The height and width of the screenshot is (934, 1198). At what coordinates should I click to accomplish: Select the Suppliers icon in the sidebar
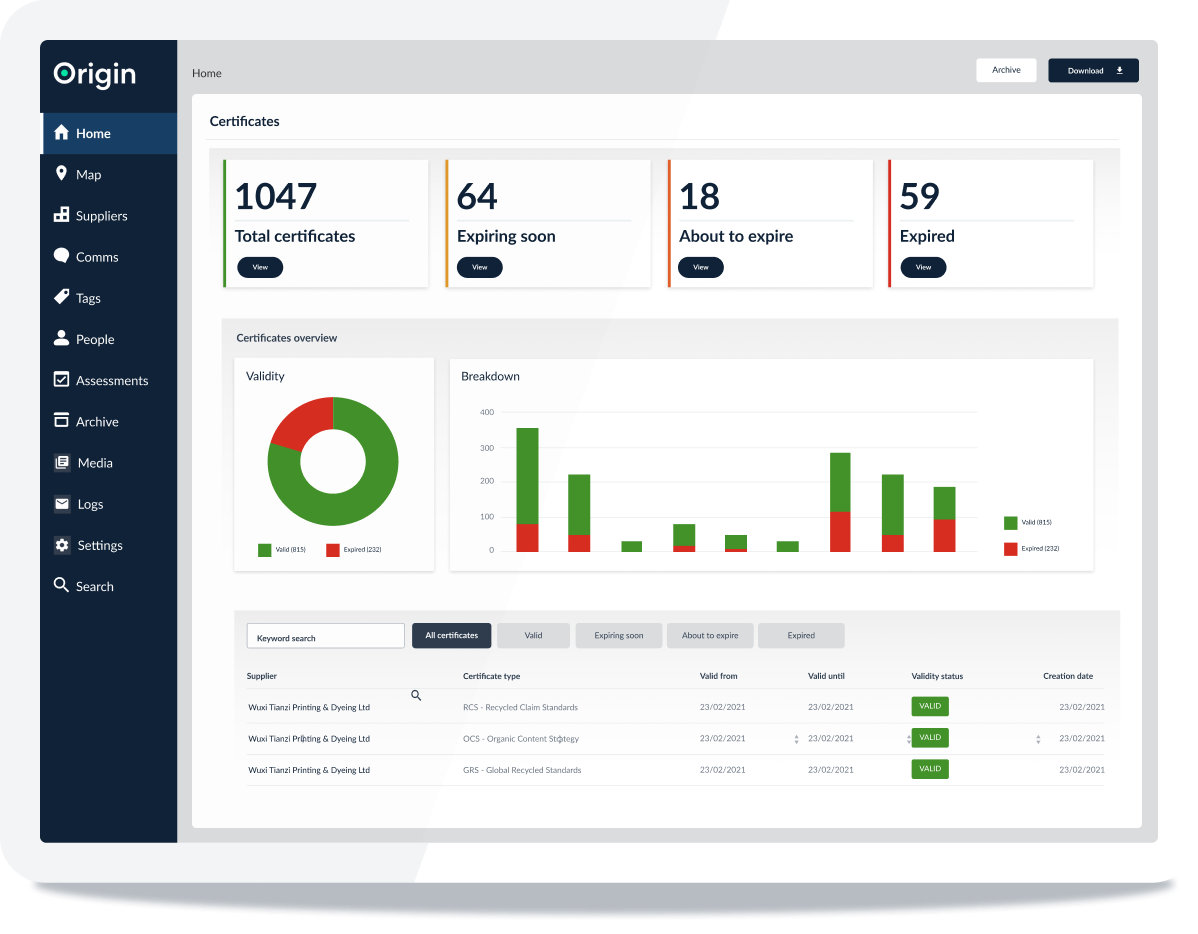(x=62, y=215)
